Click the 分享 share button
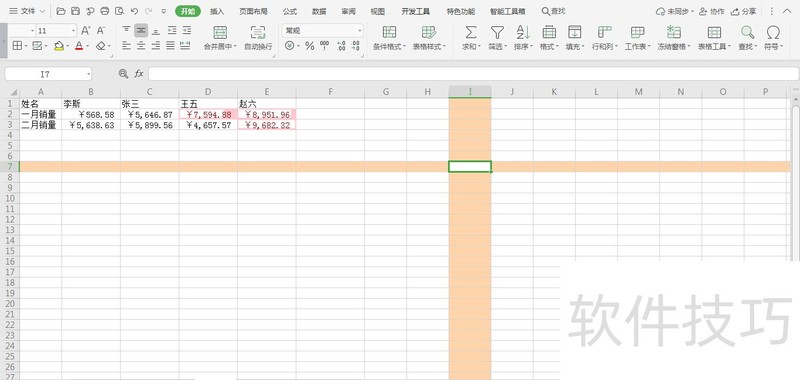Viewport: 800px width, 380px height. coord(744,11)
